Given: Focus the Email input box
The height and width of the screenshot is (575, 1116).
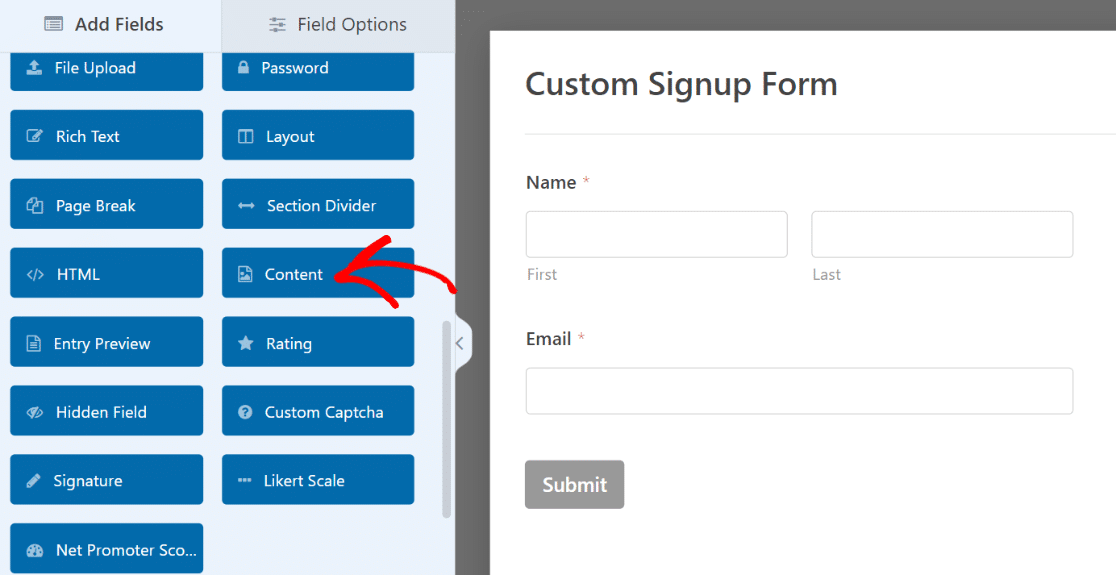Looking at the screenshot, I should coord(799,391).
